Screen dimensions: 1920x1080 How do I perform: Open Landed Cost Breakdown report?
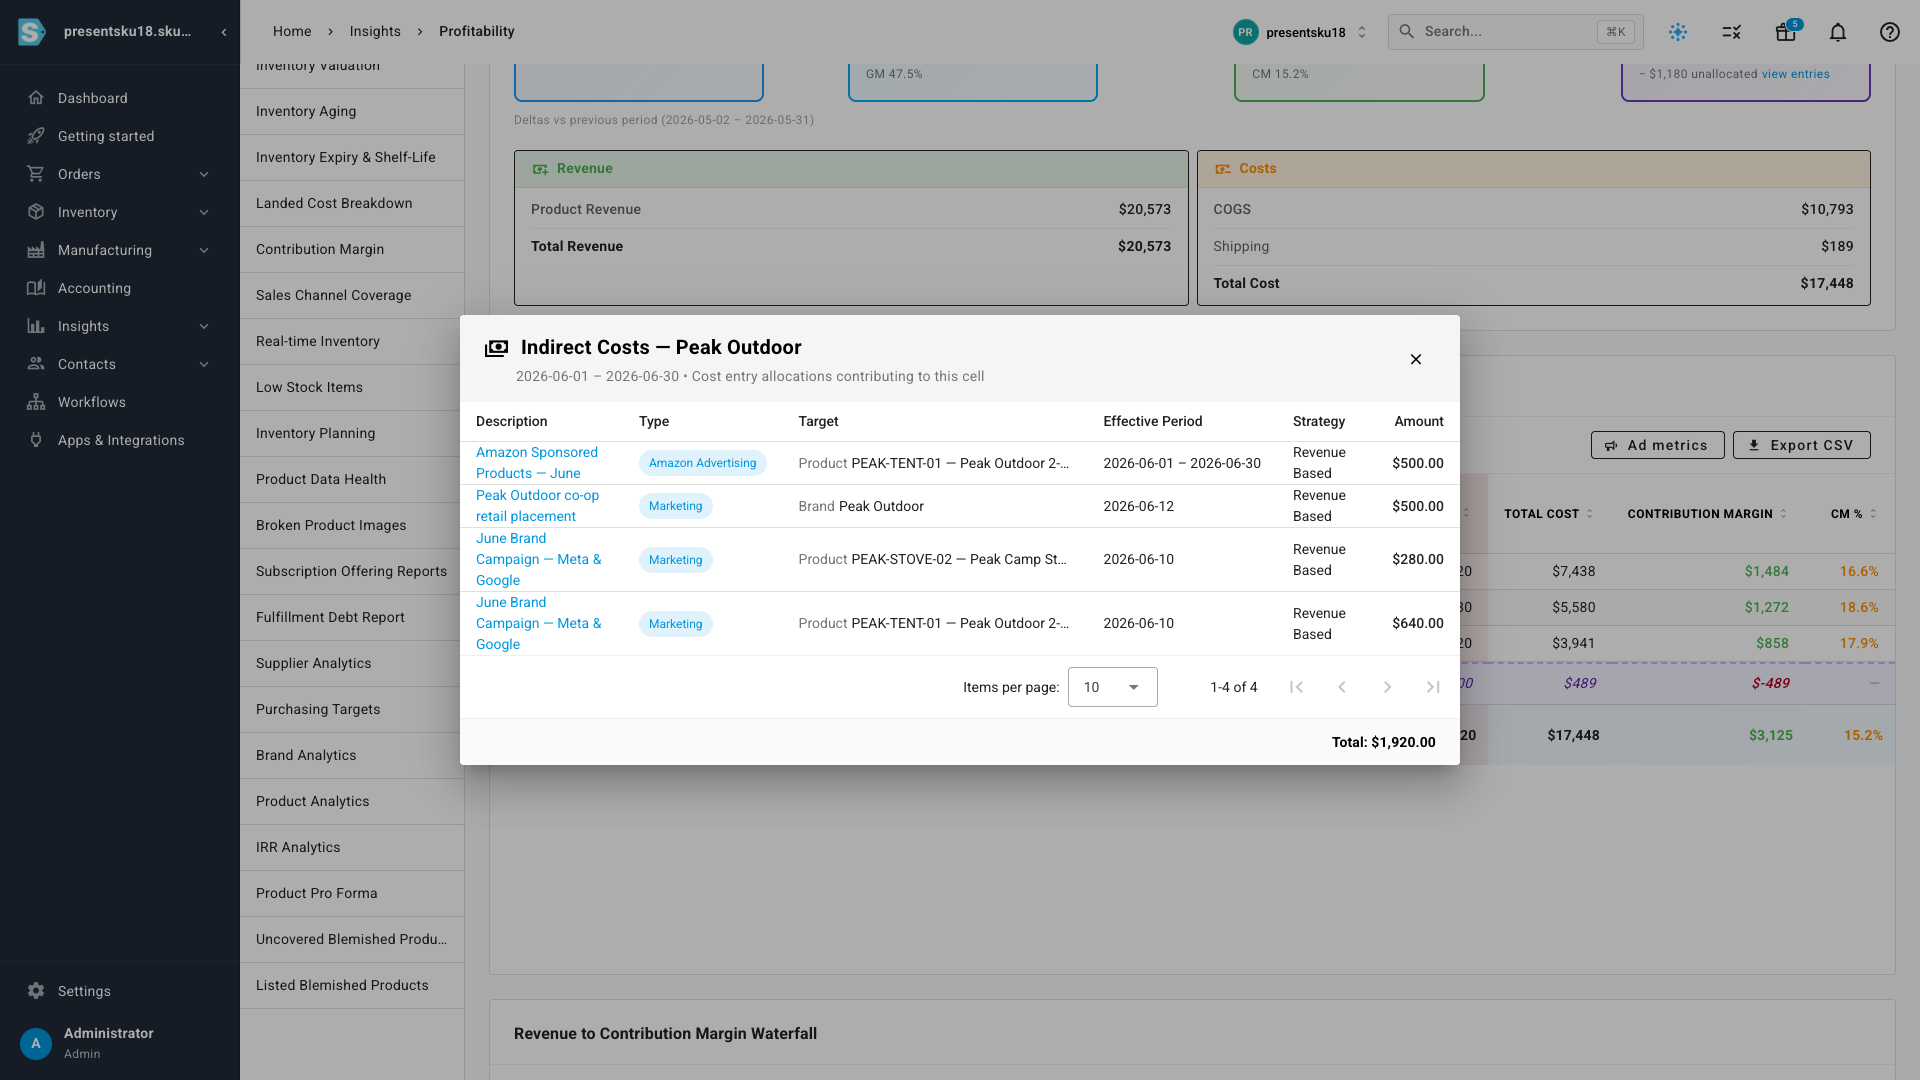tap(352, 203)
